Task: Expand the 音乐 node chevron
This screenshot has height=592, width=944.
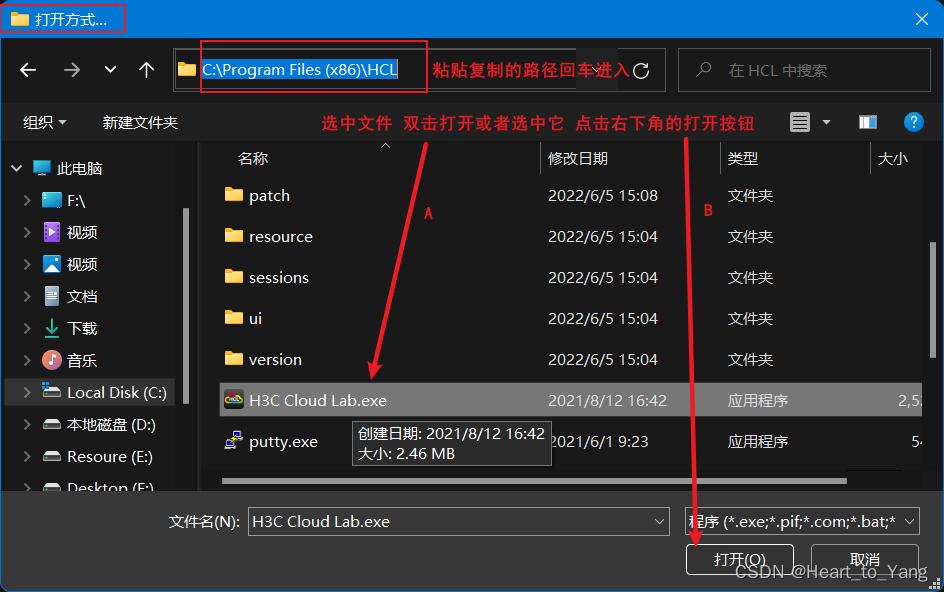Action: point(27,360)
